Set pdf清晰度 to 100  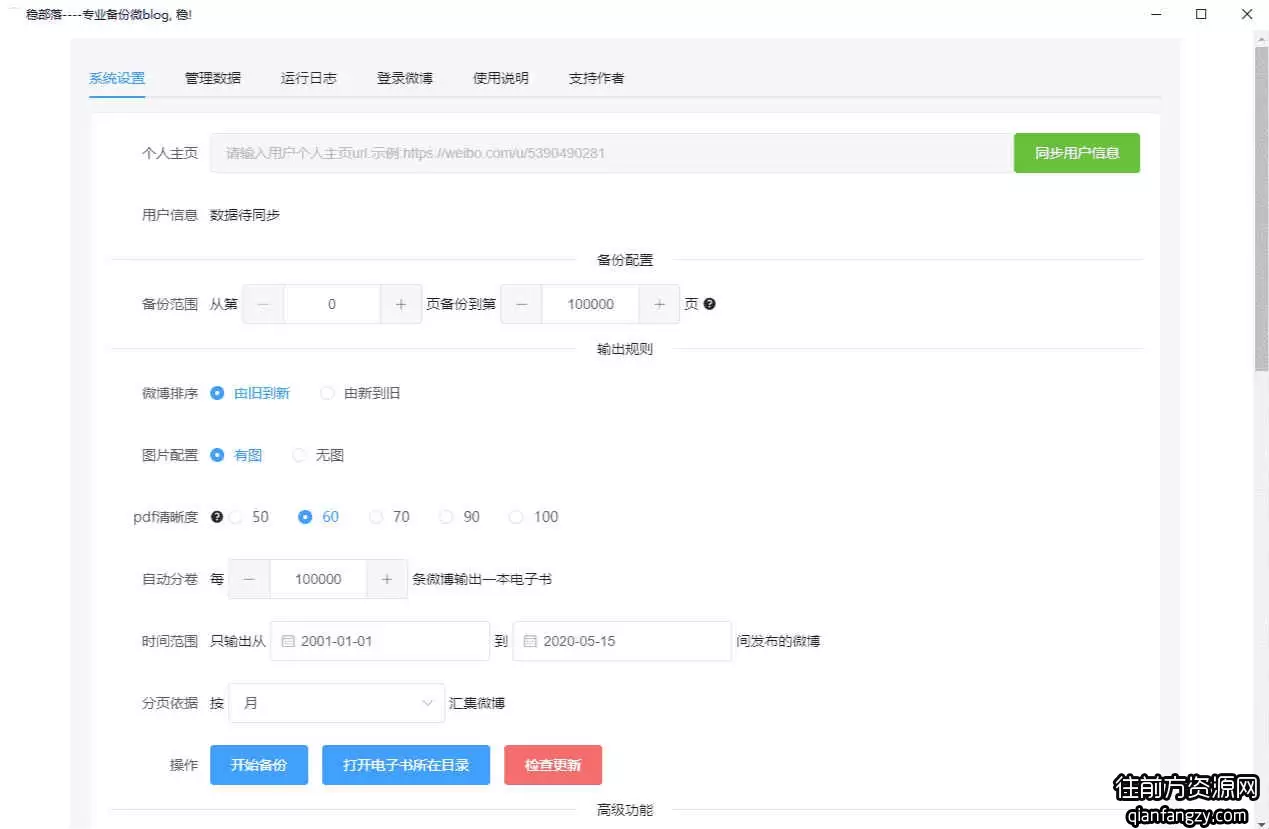(x=533, y=517)
